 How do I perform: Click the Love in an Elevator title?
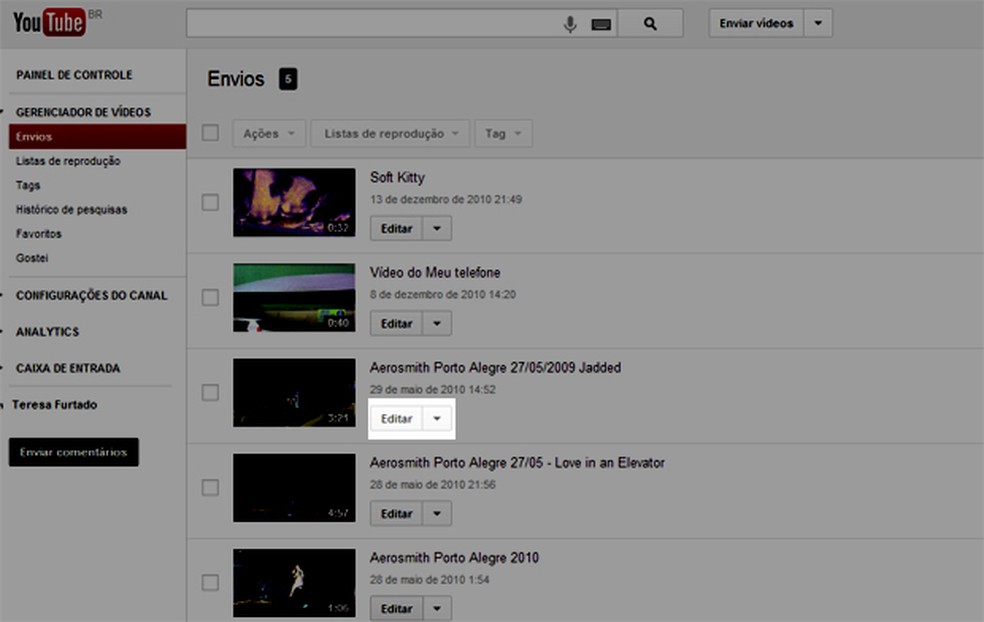click(517, 463)
